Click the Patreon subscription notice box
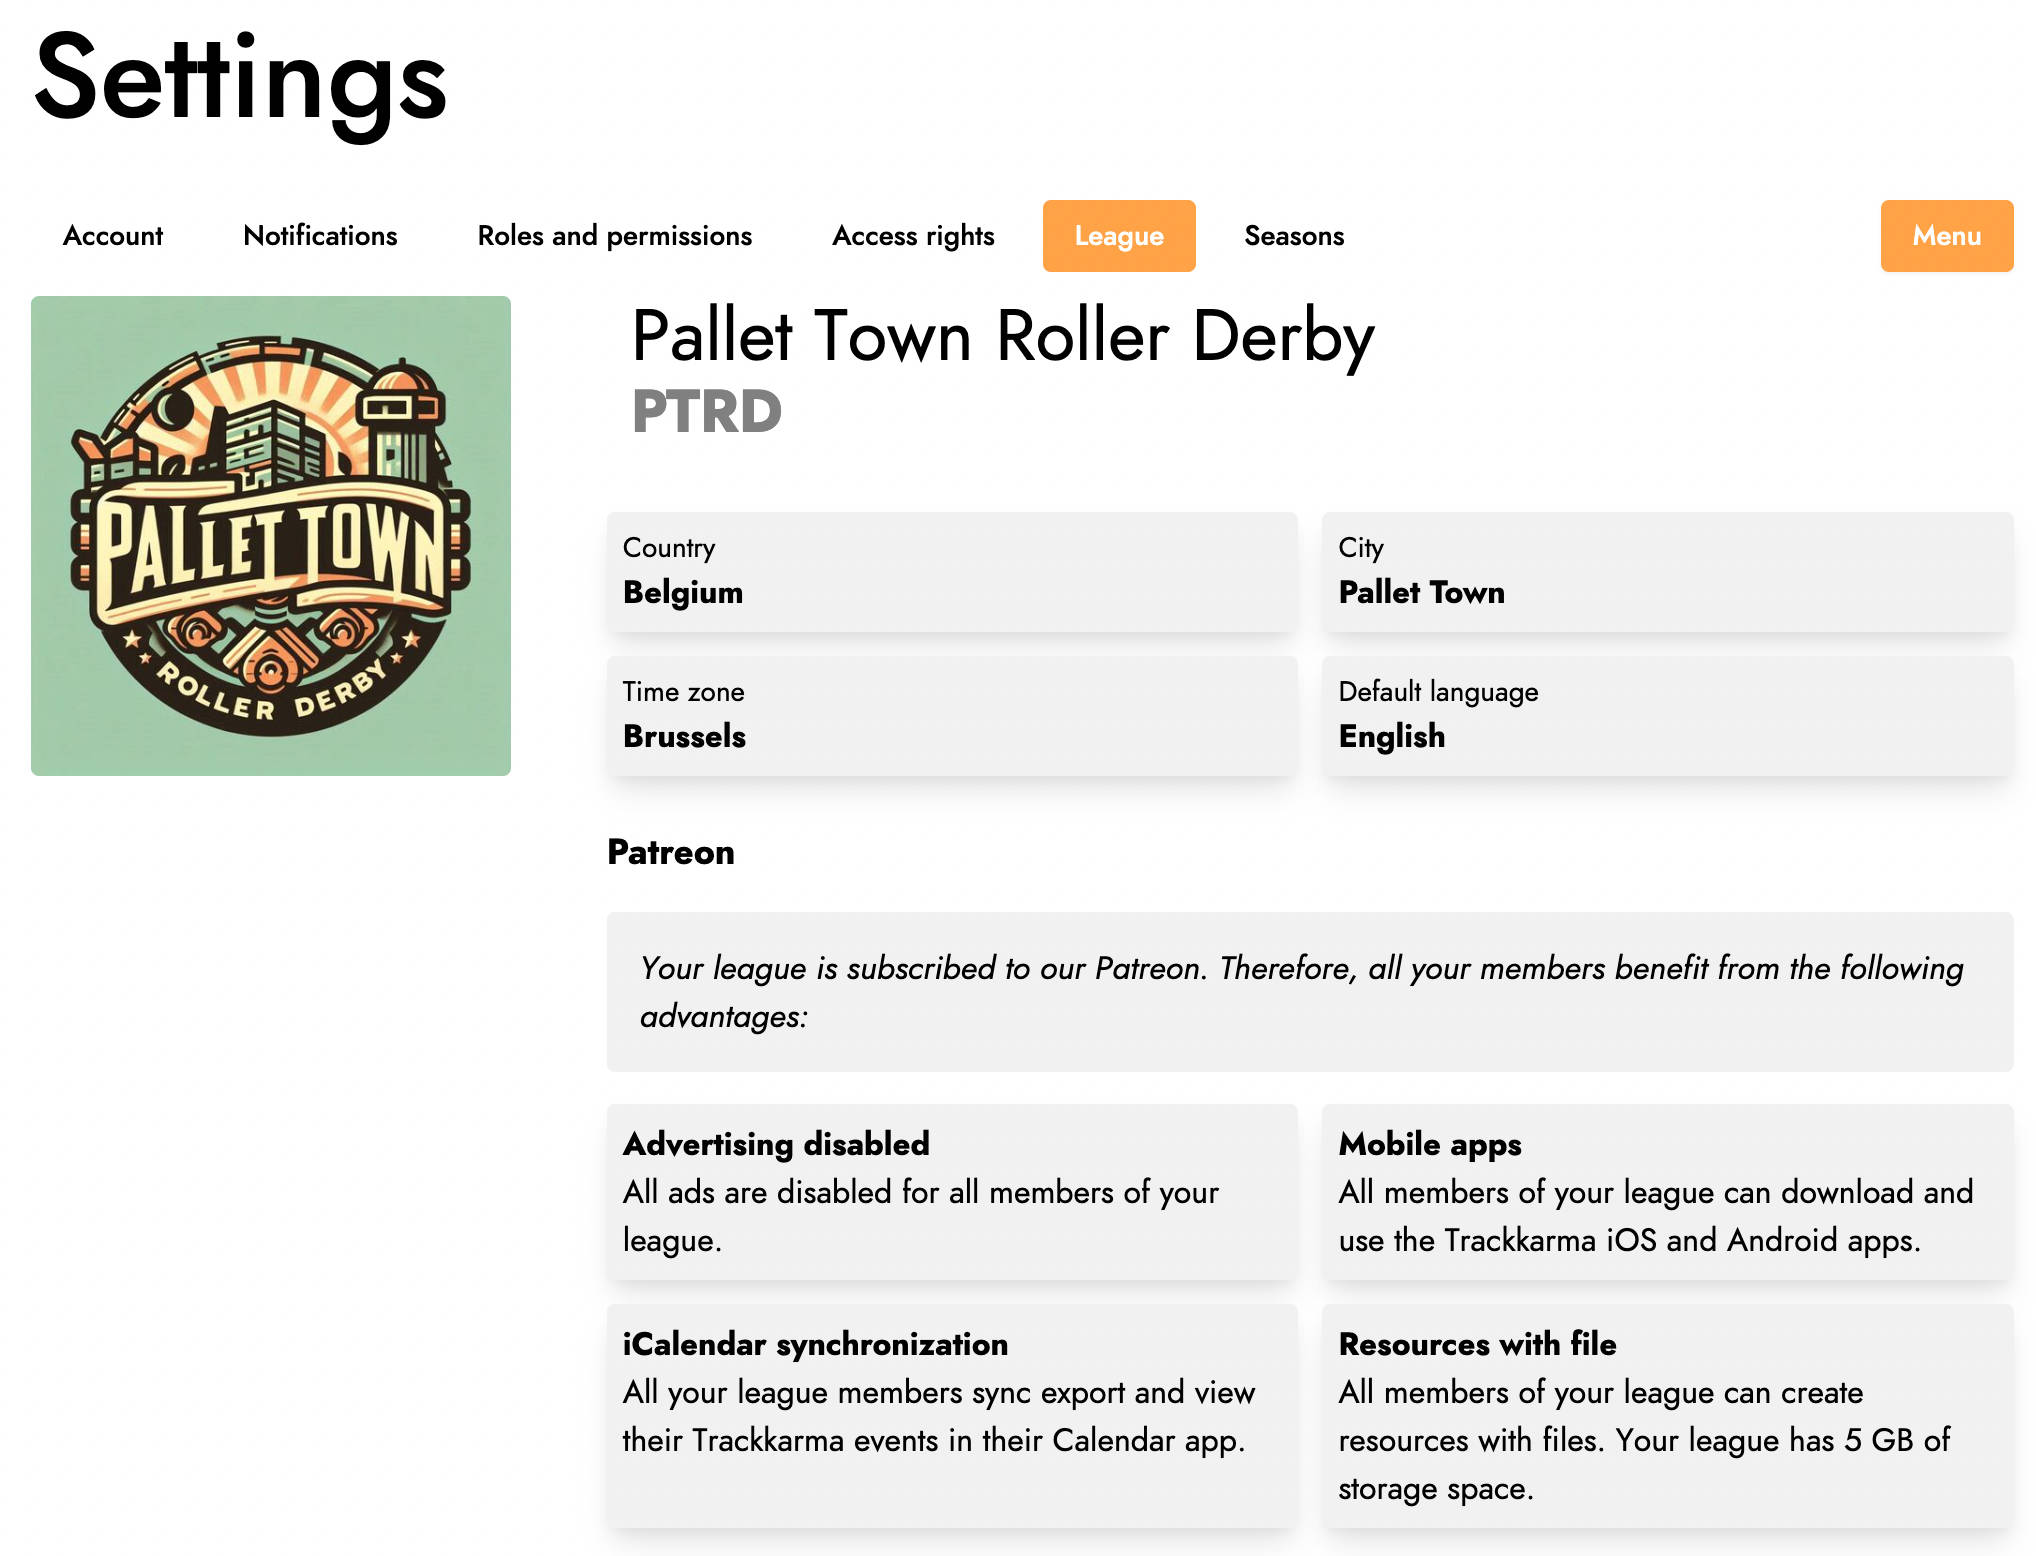Screen dimensions: 2036x1556 (x=1310, y=992)
